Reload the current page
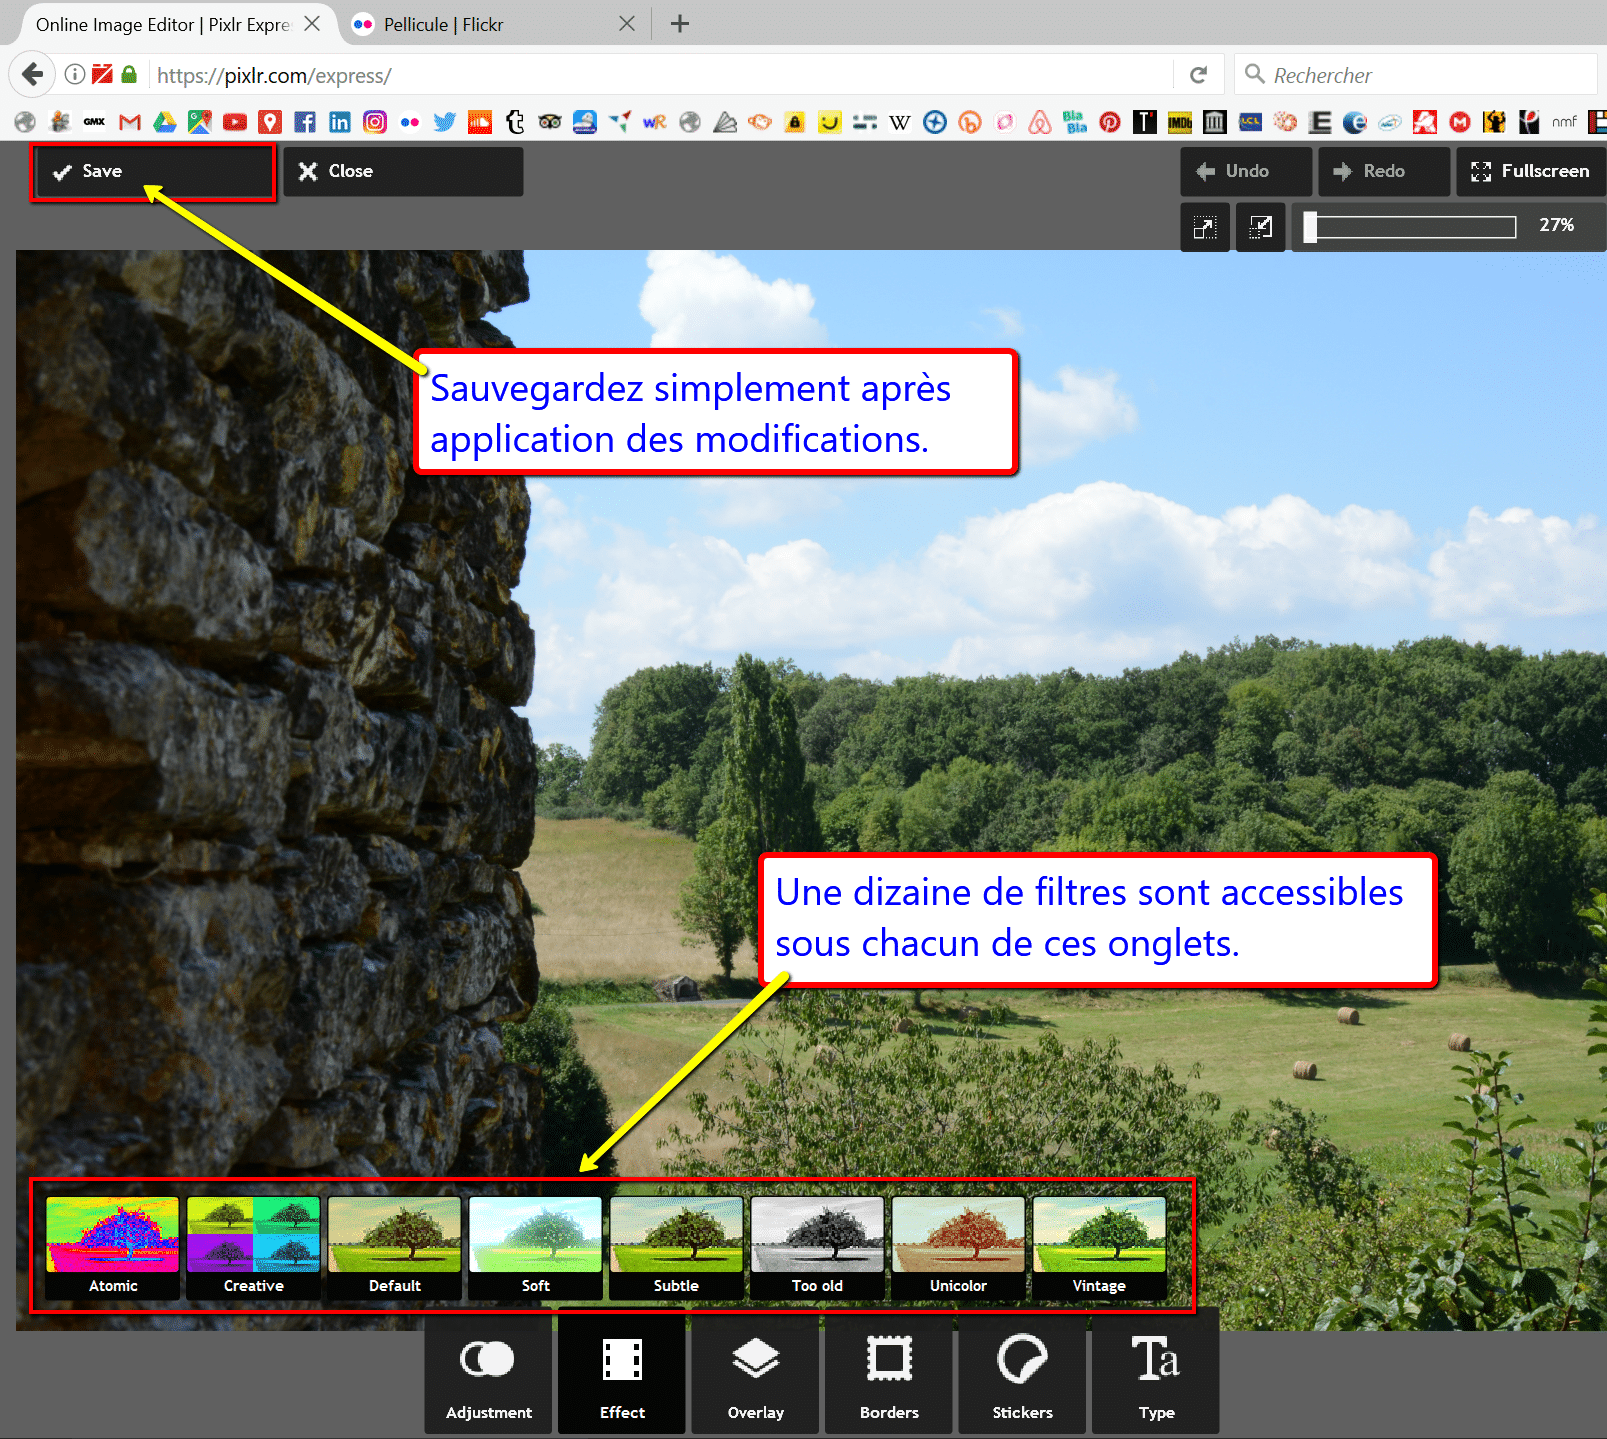1607x1439 pixels. [x=1198, y=76]
